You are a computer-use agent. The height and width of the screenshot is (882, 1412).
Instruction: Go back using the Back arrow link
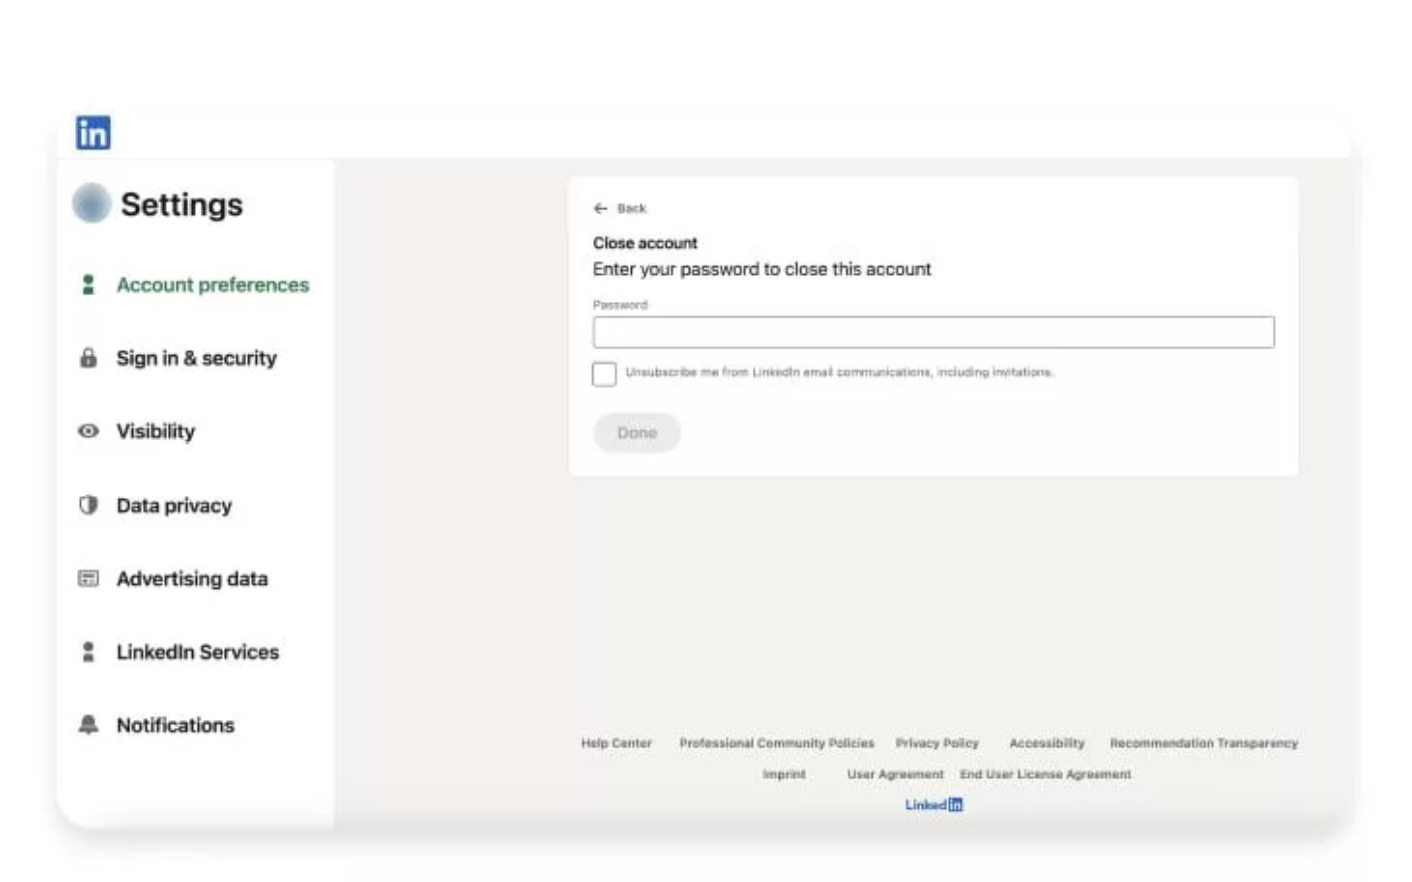pyautogui.click(x=620, y=208)
